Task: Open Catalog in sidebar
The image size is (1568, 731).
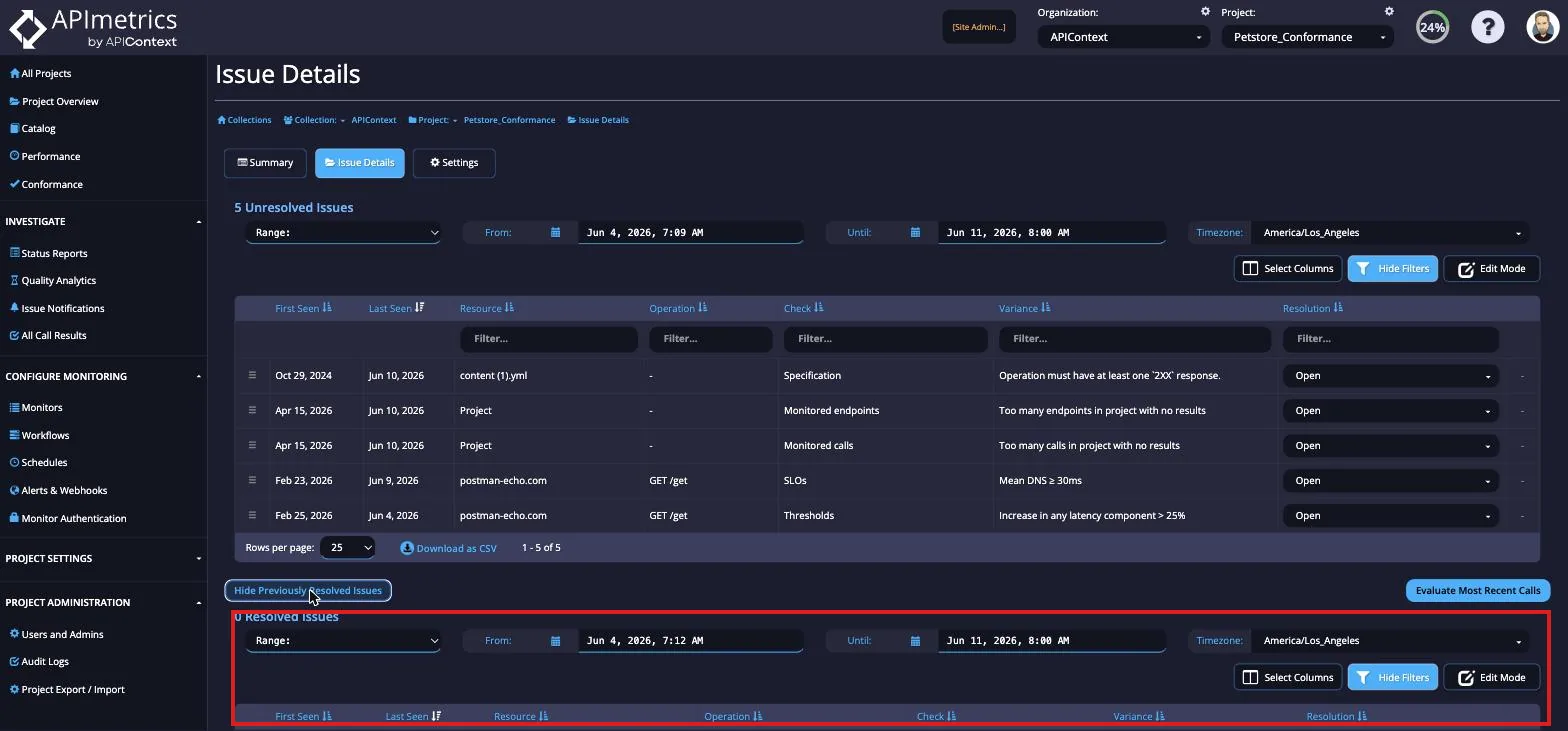Action: (x=32, y=128)
